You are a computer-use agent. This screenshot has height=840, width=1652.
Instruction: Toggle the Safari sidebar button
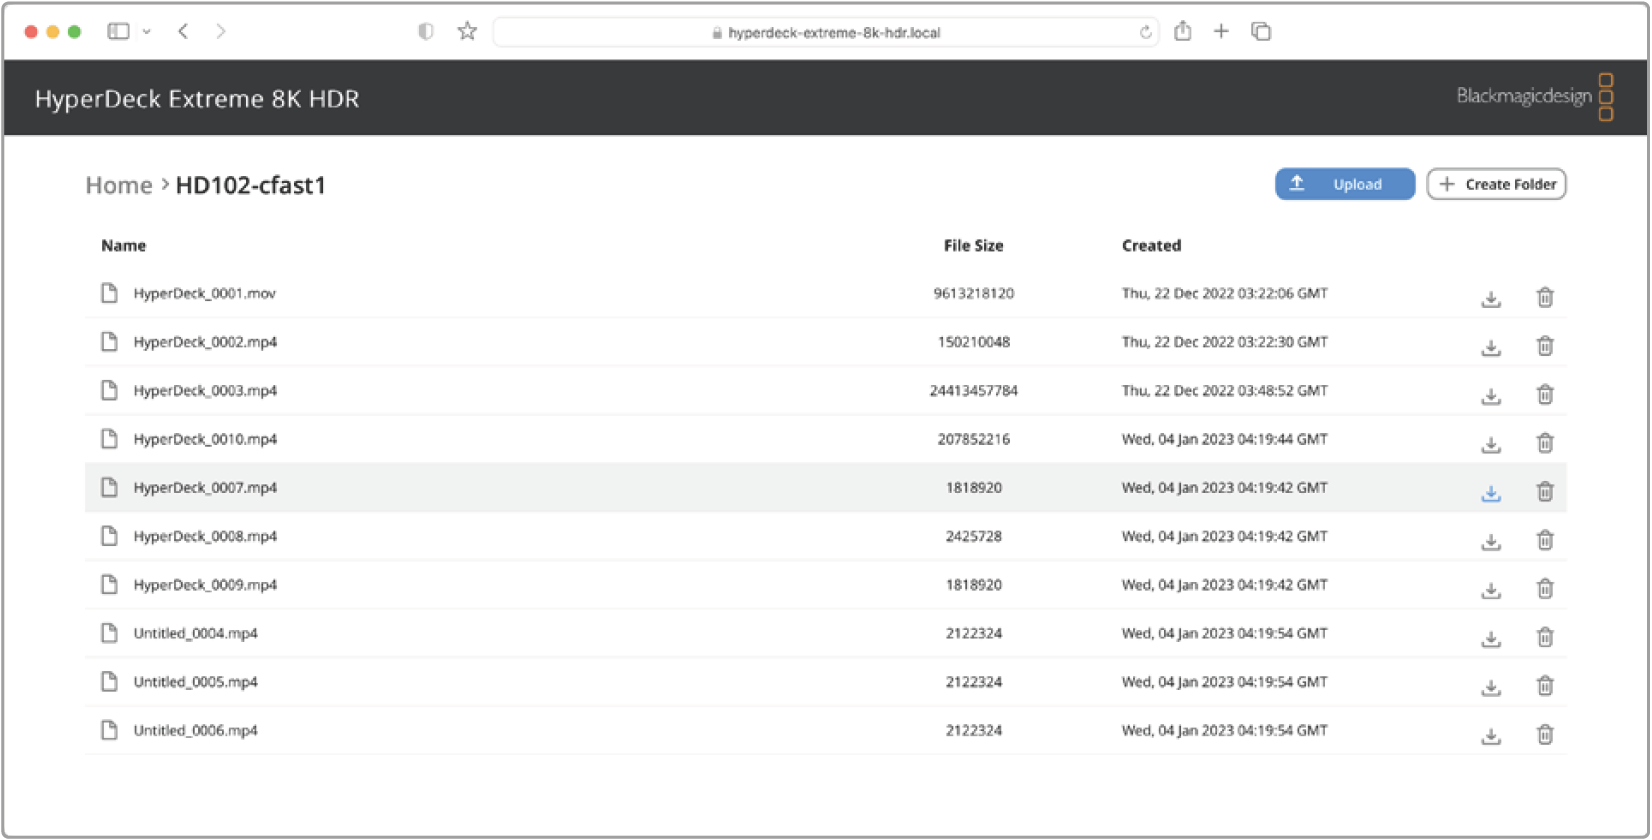coord(118,32)
